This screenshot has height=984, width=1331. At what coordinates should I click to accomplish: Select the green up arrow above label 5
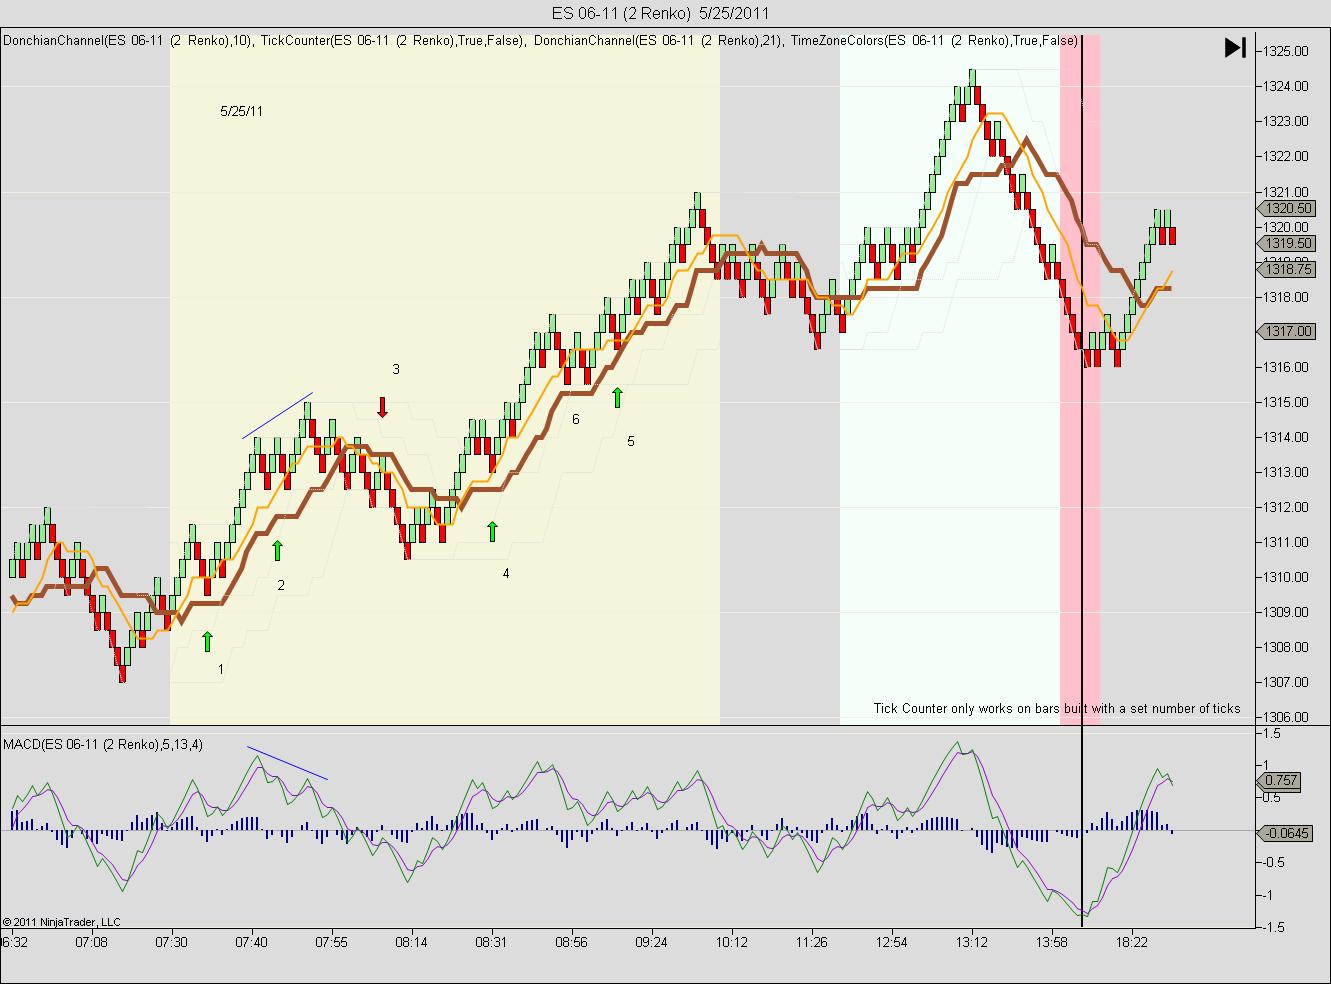click(617, 397)
